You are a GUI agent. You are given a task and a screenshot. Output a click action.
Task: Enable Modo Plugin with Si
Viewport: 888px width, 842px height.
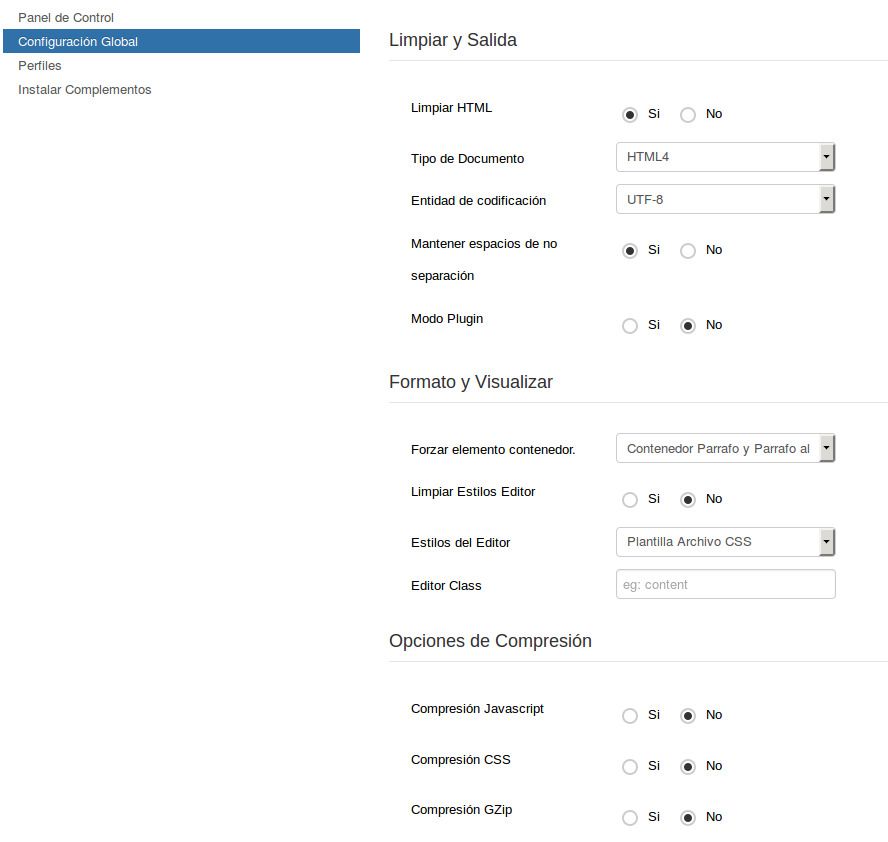click(629, 326)
